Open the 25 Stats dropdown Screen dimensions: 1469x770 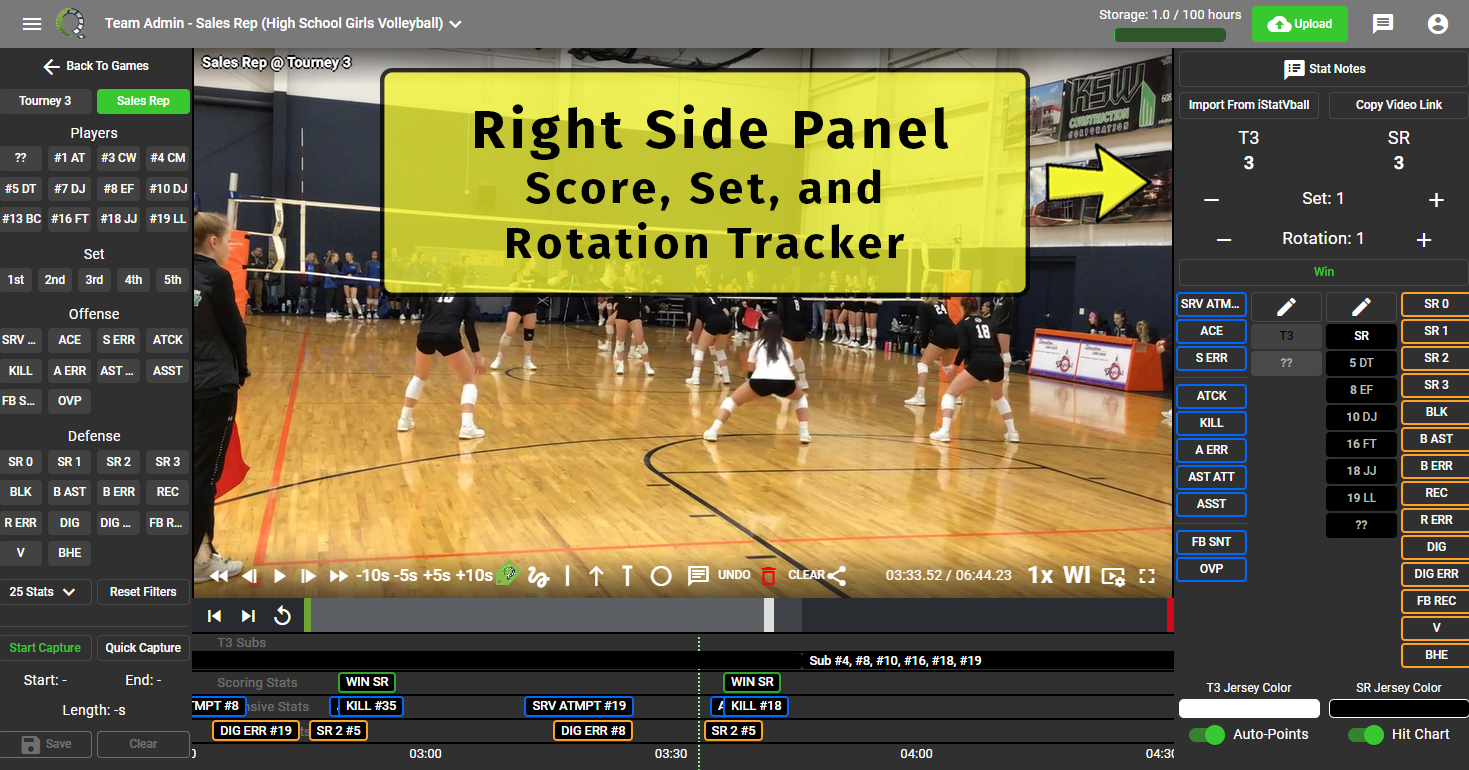[46, 592]
